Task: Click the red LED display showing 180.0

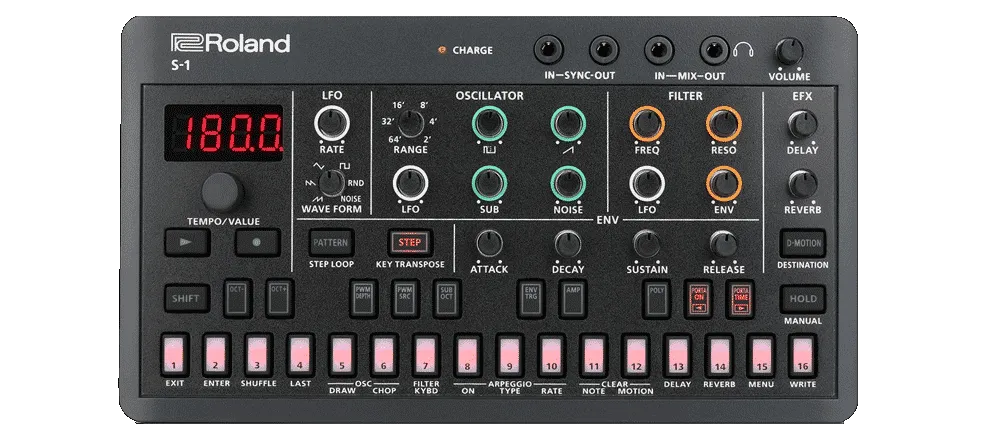Action: point(224,133)
